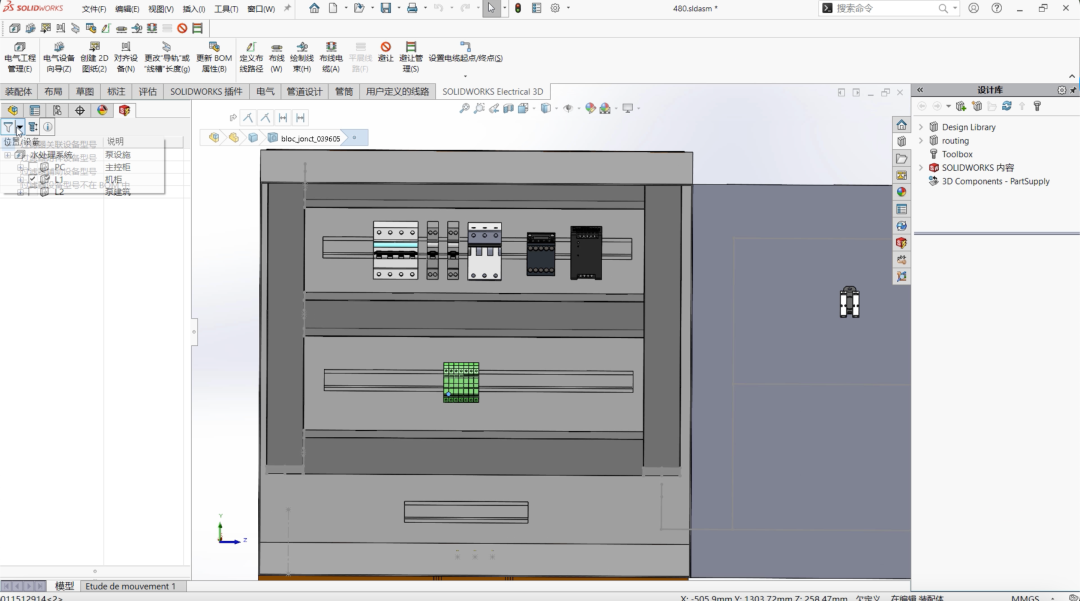
Task: Select the 定义布线路径 tool
Action: (x=249, y=58)
